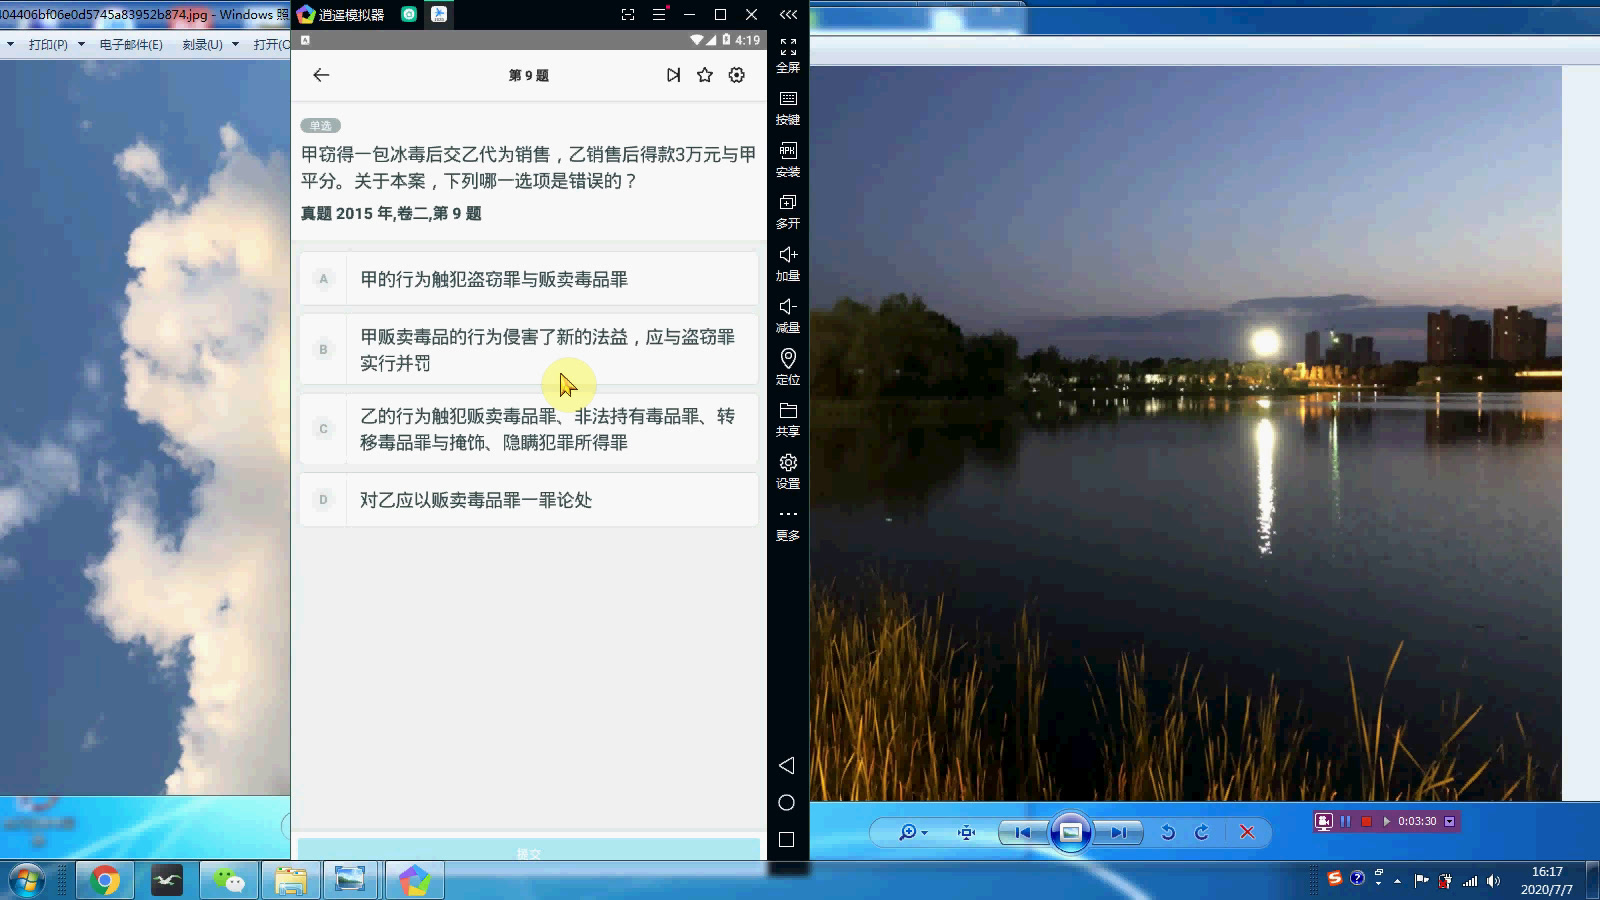Start slideshow with the center round button
The image size is (1600, 900).
1070,832
